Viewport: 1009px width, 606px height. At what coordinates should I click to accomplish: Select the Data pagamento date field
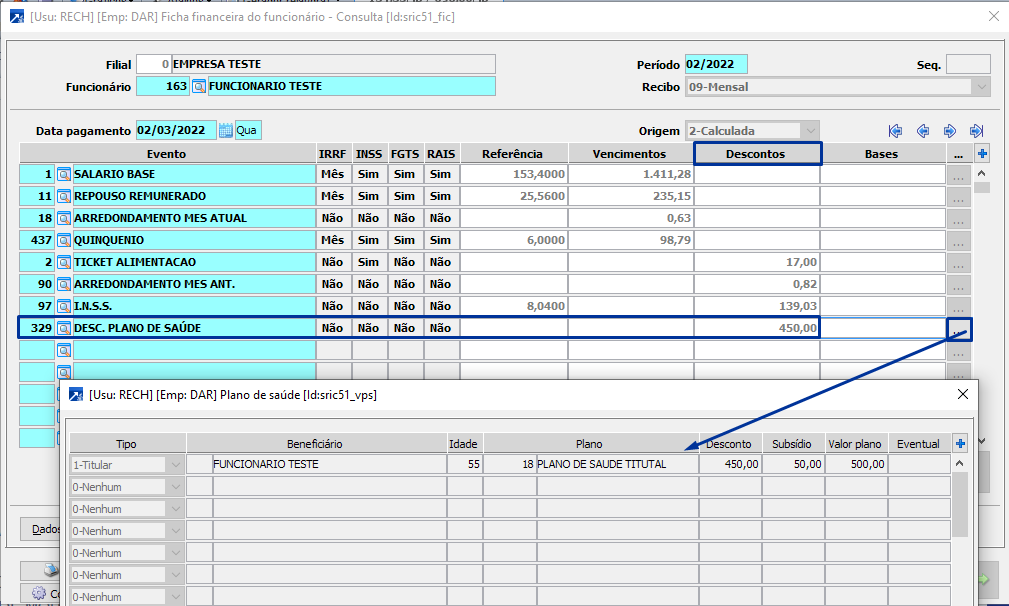tap(175, 131)
